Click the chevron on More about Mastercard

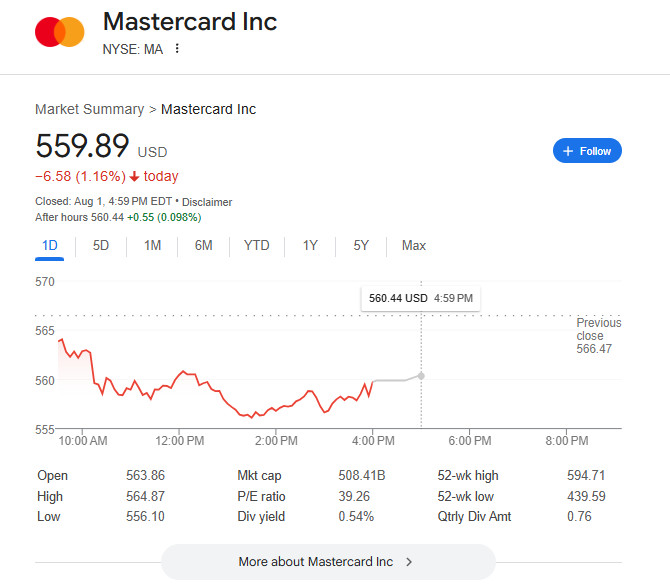pyautogui.click(x=409, y=562)
